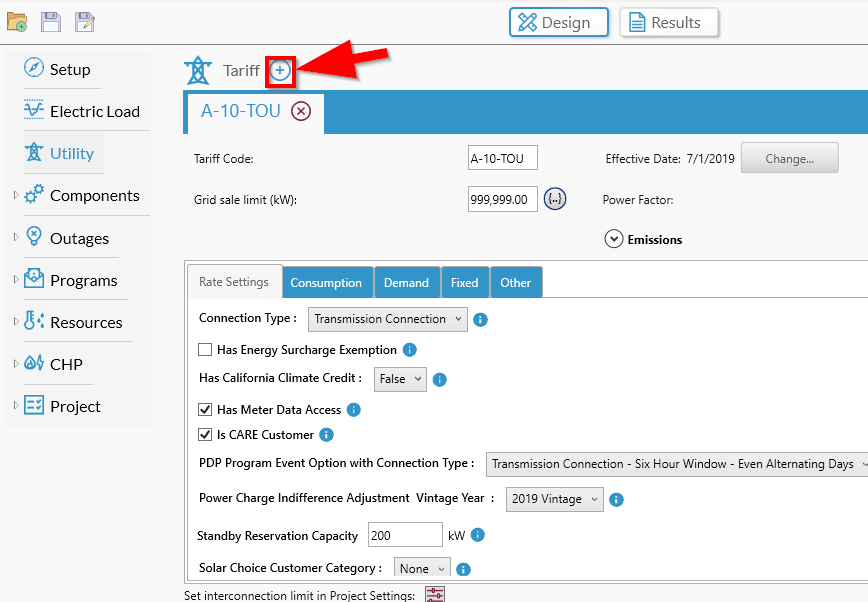Open grid sale limit sensitivity button
Viewport: 868px width, 602px height.
coord(555,199)
